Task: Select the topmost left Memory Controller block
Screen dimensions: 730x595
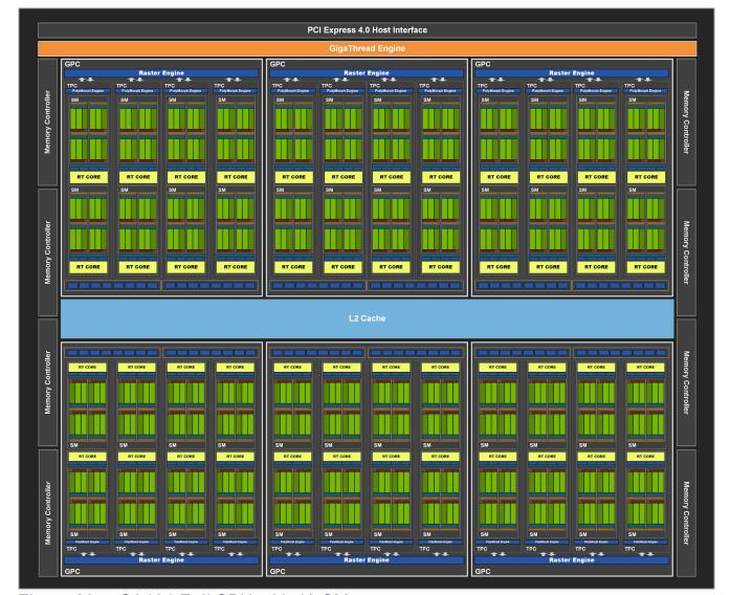Action: tap(47, 122)
